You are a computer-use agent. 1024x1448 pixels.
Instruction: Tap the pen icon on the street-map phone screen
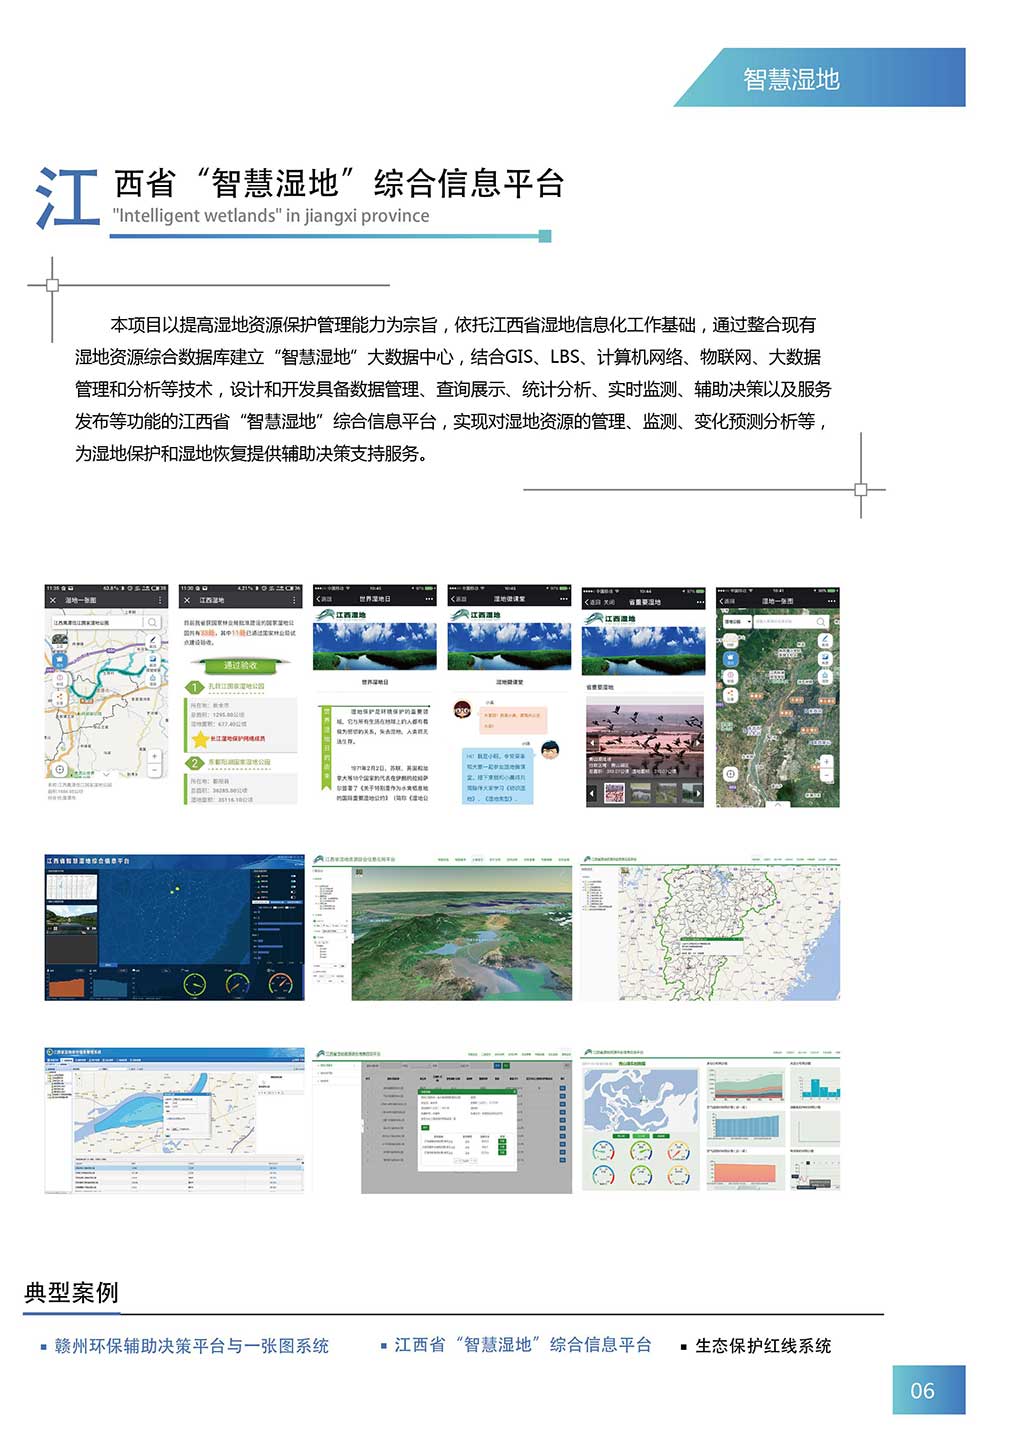coord(153,642)
